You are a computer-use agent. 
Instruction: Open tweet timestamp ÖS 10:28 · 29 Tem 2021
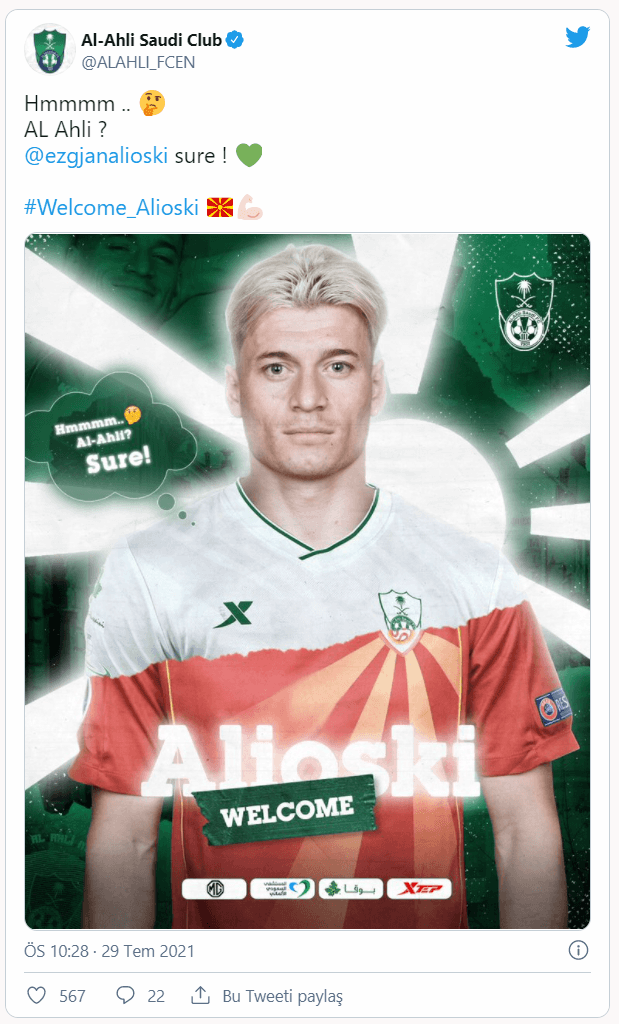pyautogui.click(x=110, y=951)
